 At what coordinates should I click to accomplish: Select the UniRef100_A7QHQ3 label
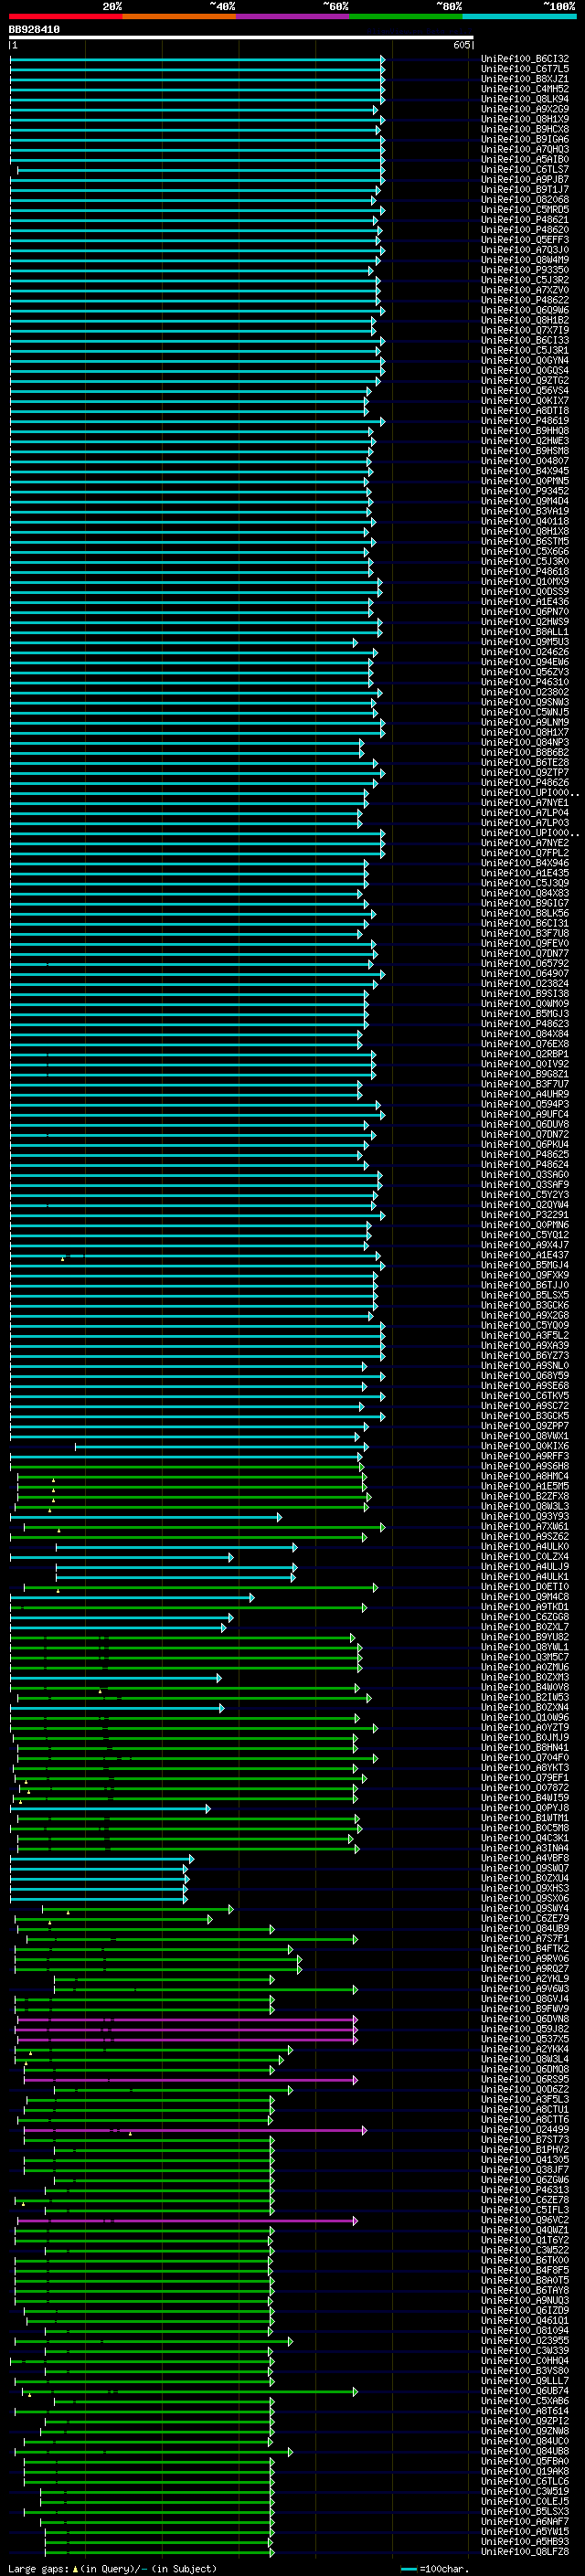click(525, 149)
